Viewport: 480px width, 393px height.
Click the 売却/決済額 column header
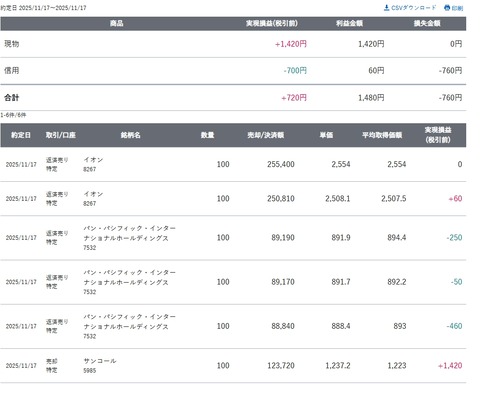pos(266,135)
